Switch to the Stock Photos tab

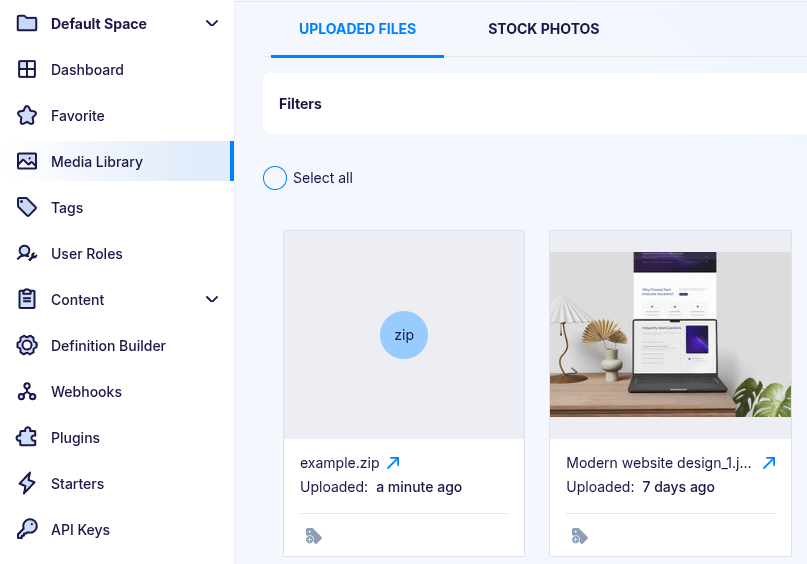click(543, 29)
